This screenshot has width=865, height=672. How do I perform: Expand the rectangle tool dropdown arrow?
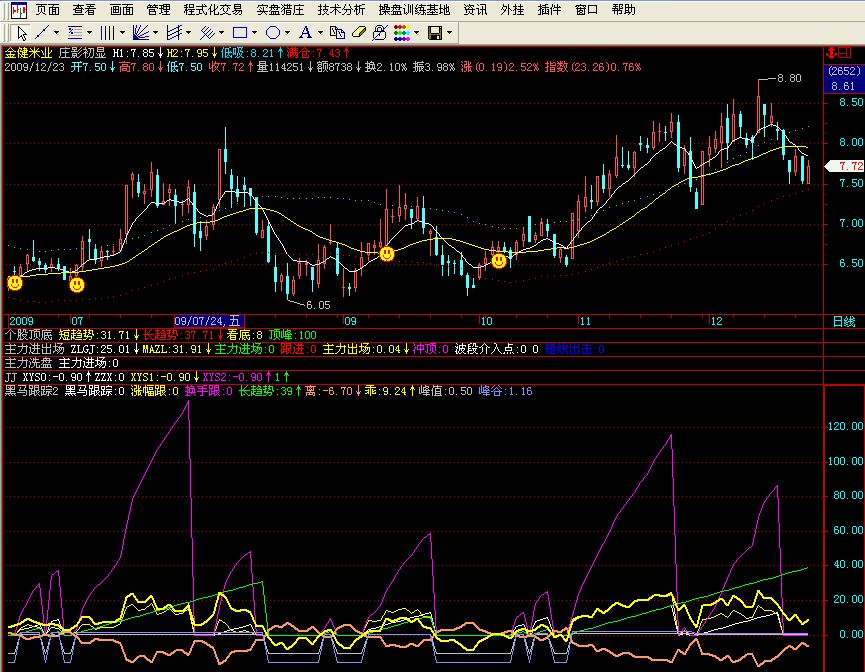click(254, 32)
